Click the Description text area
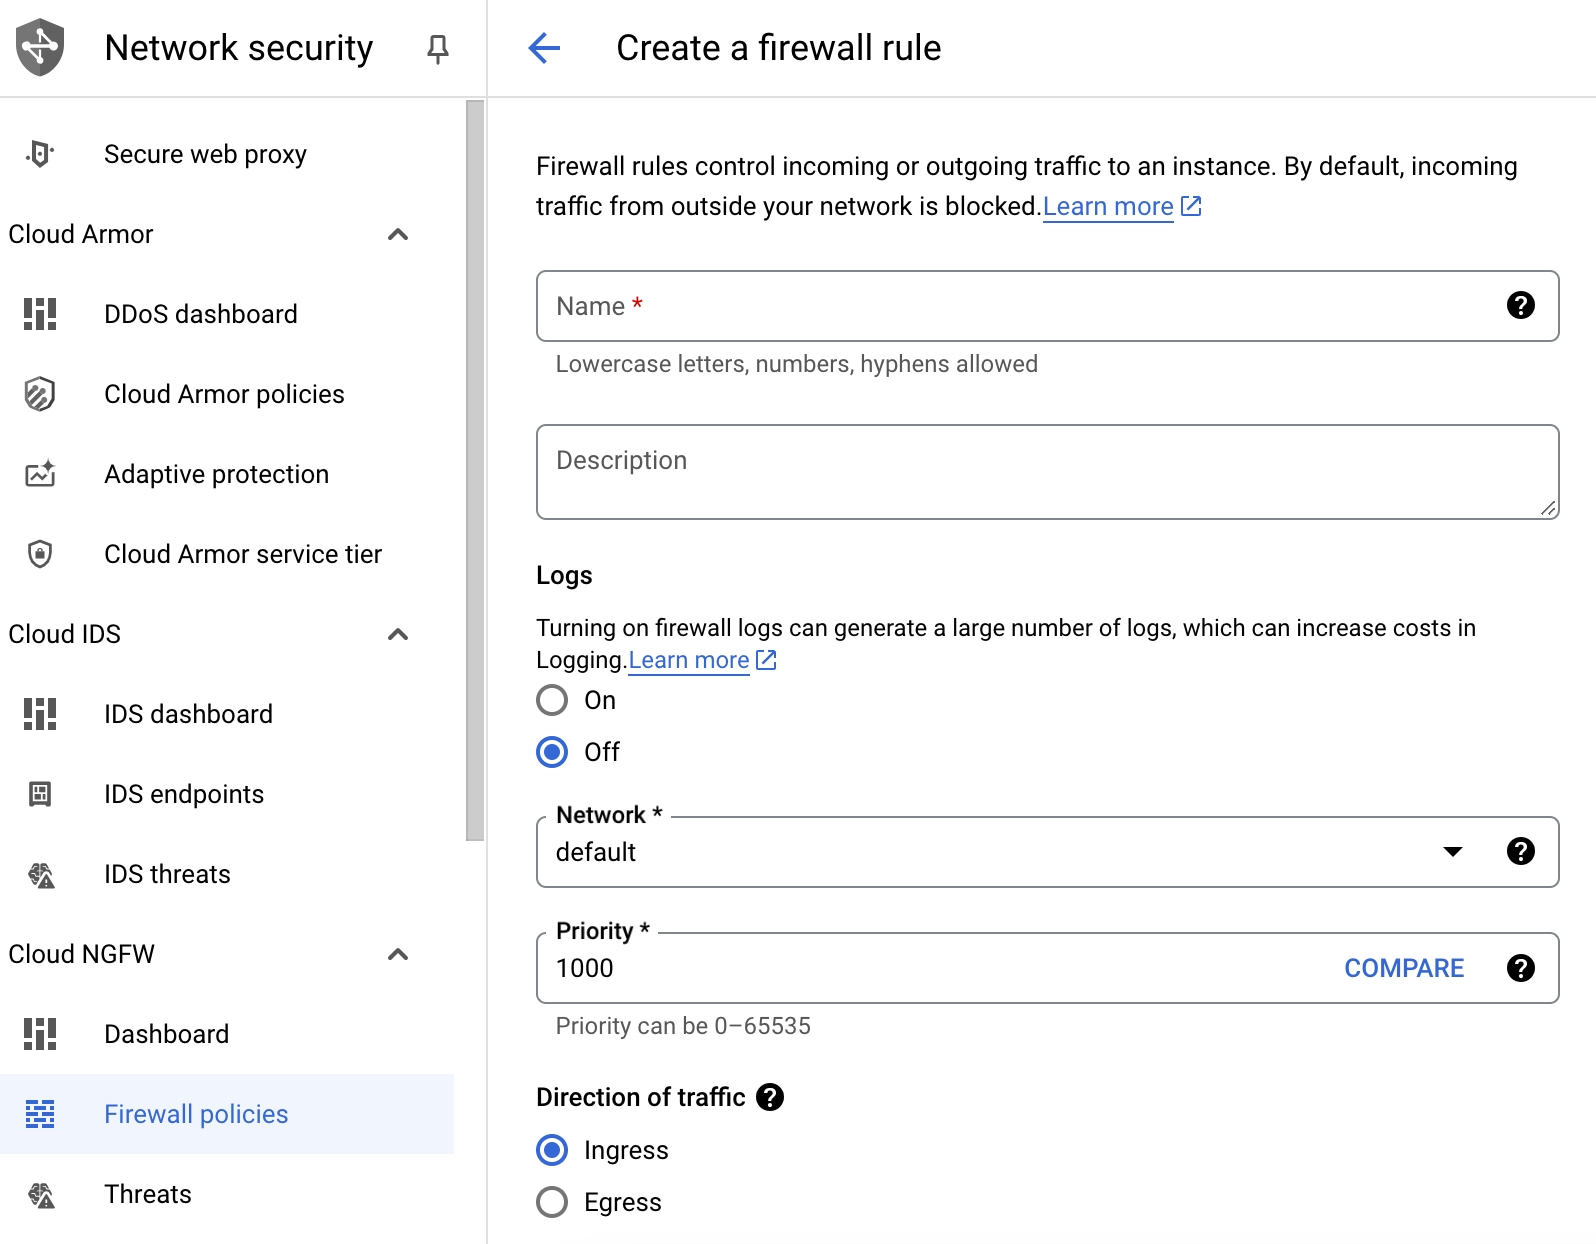1596x1244 pixels. (1047, 472)
